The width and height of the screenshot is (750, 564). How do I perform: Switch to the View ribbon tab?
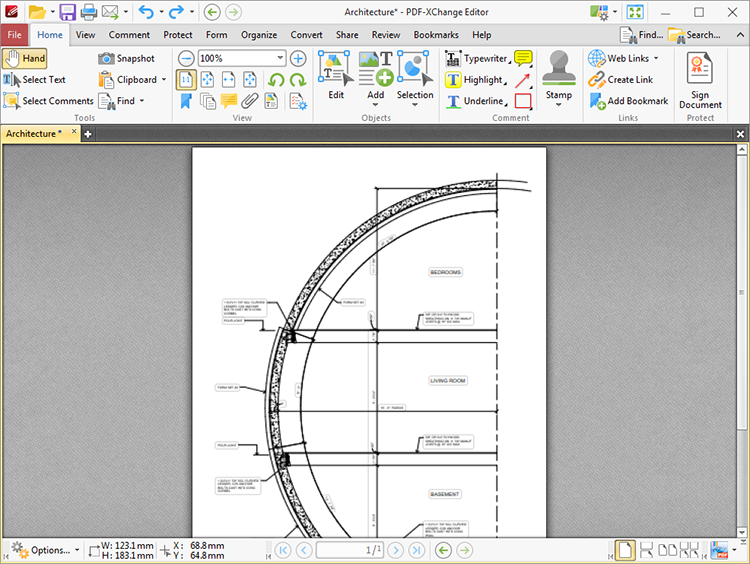(85, 35)
